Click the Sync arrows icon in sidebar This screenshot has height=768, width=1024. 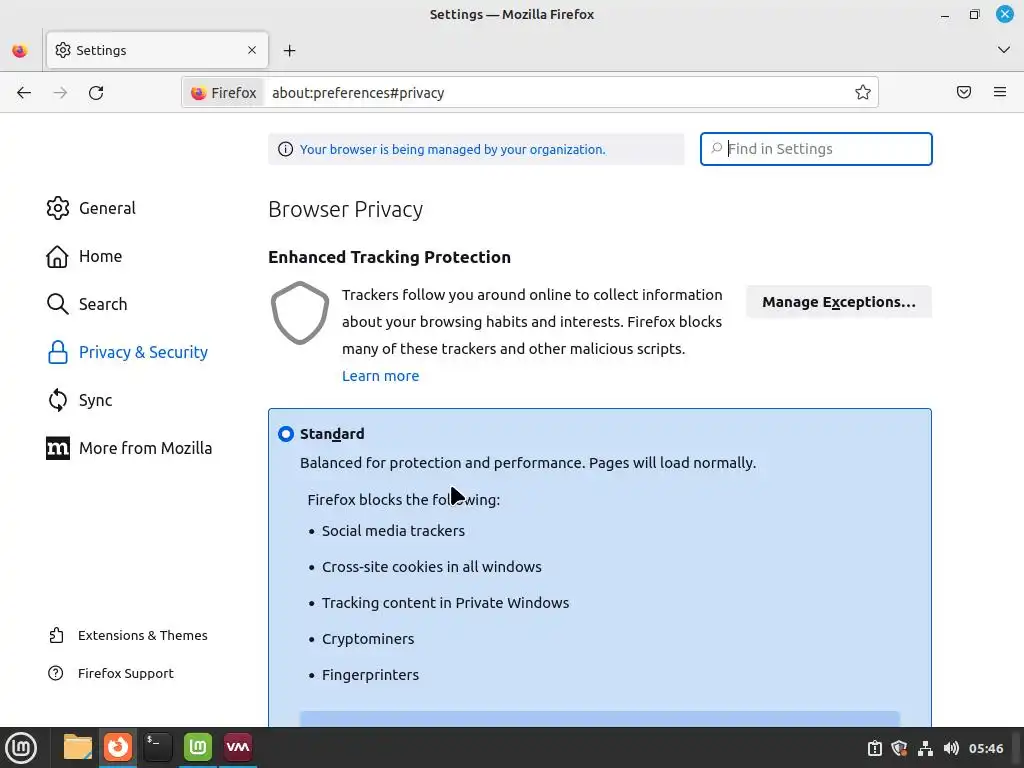(x=57, y=400)
